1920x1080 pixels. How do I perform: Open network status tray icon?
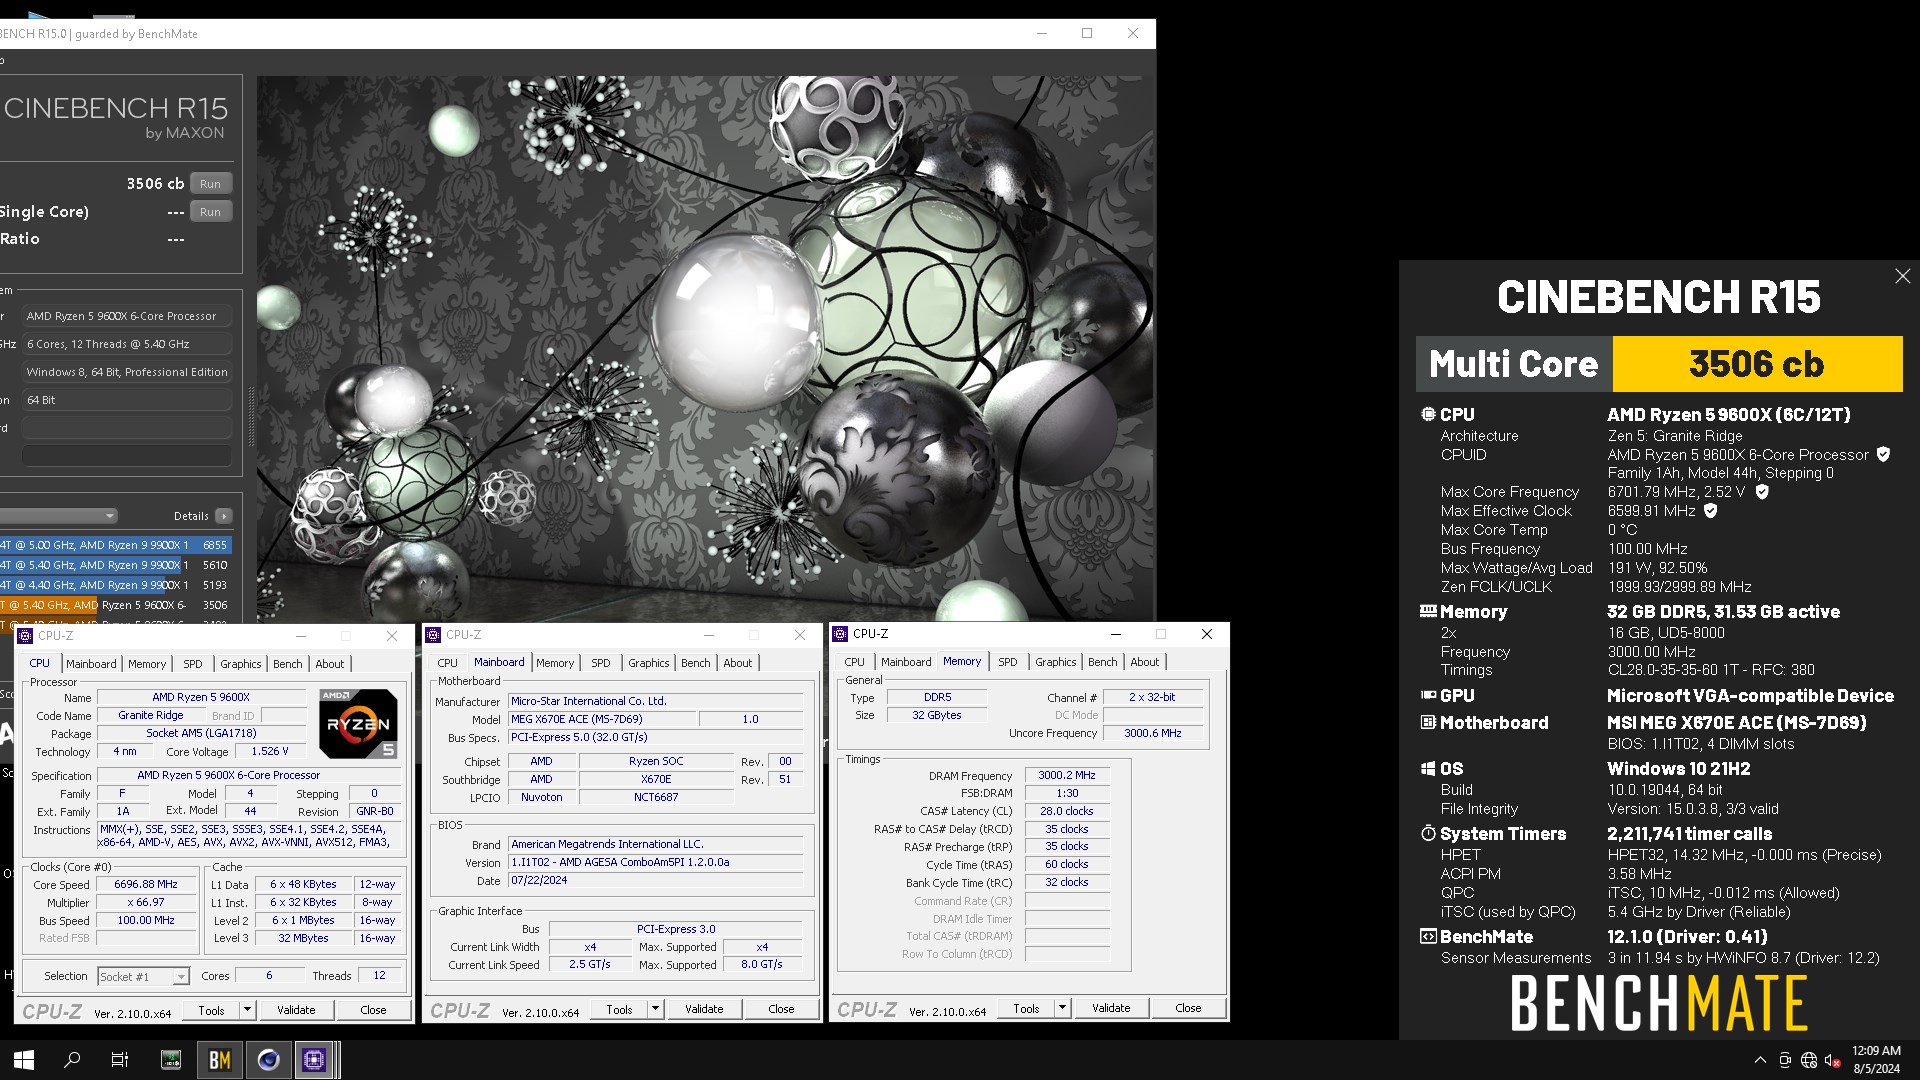point(1809,1060)
